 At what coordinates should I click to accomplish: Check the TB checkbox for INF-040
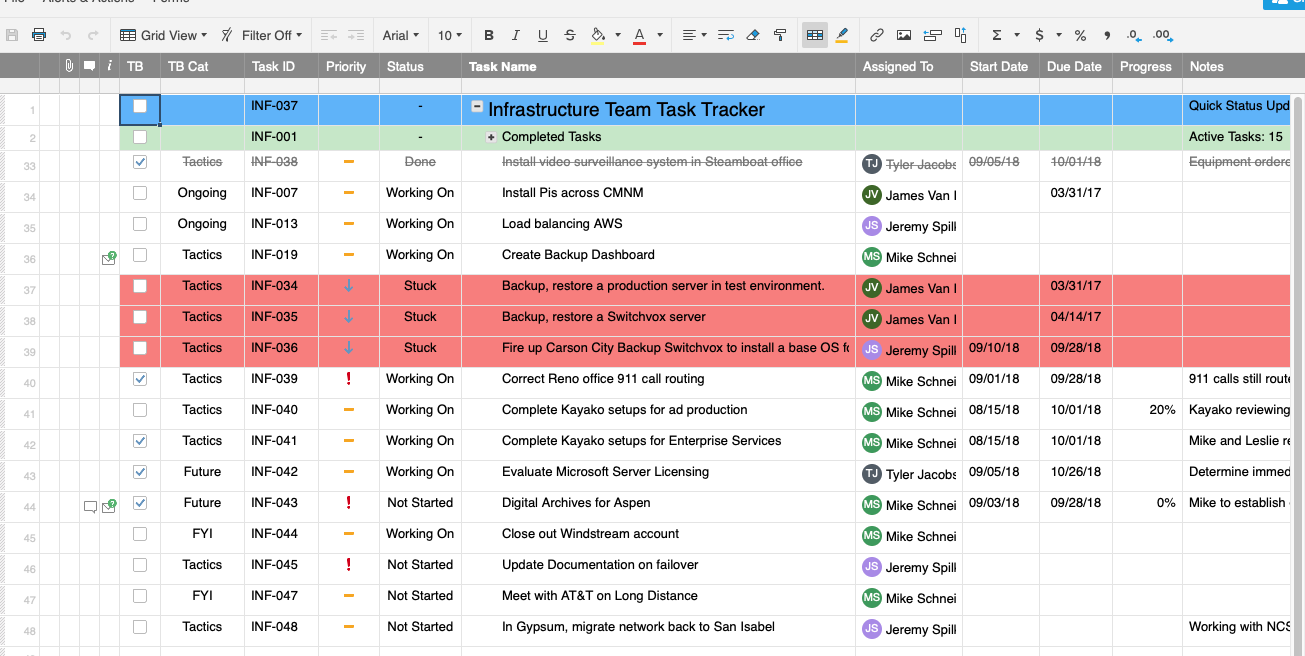(140, 410)
